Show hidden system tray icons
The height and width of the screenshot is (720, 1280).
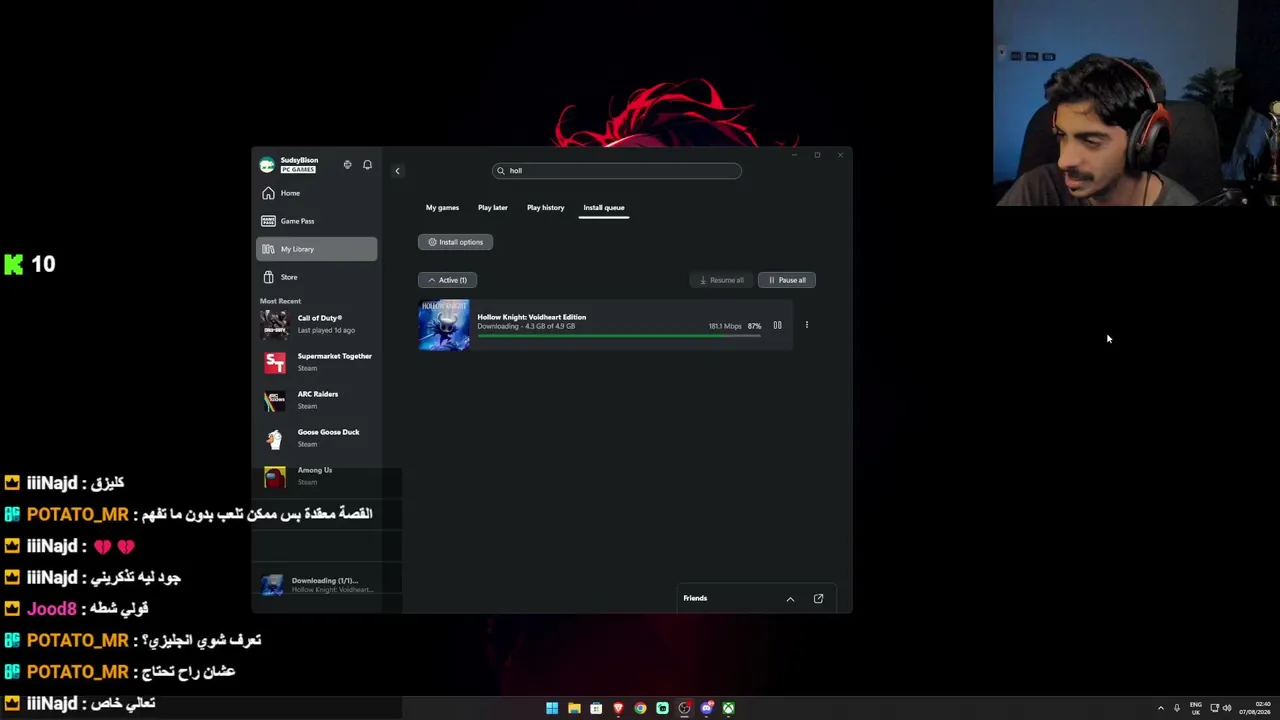click(x=1161, y=708)
